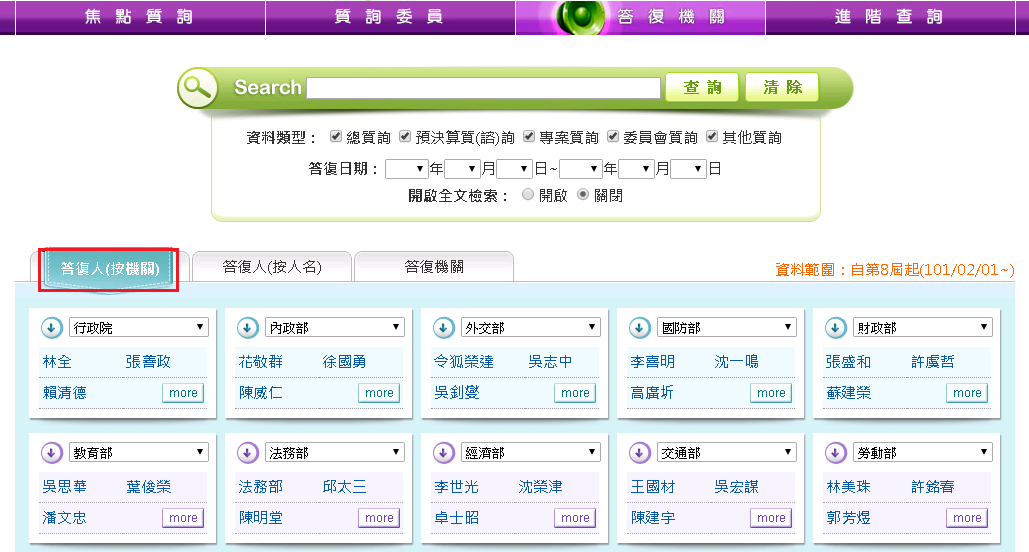
Task: Toggle the 專案質詢 checkbox
Action: pos(529,137)
